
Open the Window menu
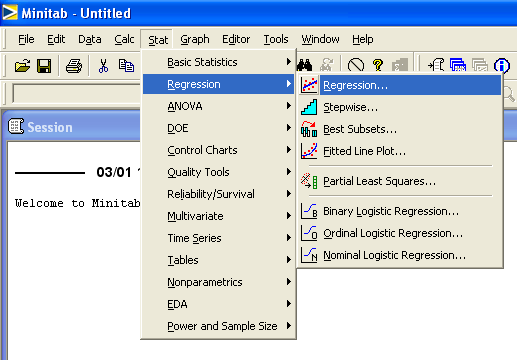point(320,39)
